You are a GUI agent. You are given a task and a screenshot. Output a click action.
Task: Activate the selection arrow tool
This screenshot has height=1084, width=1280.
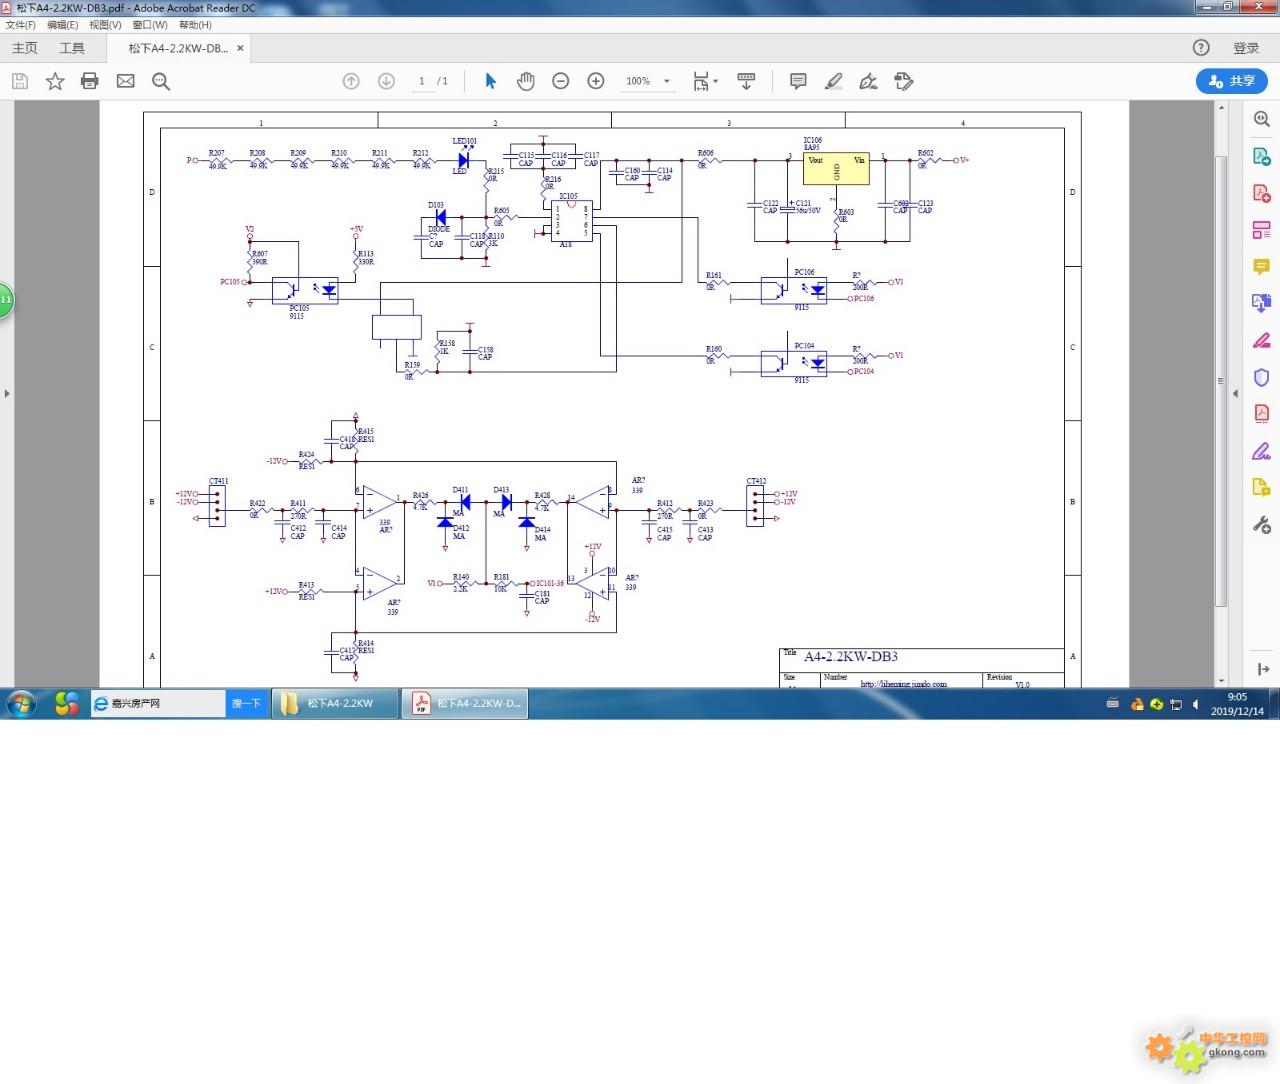[490, 81]
